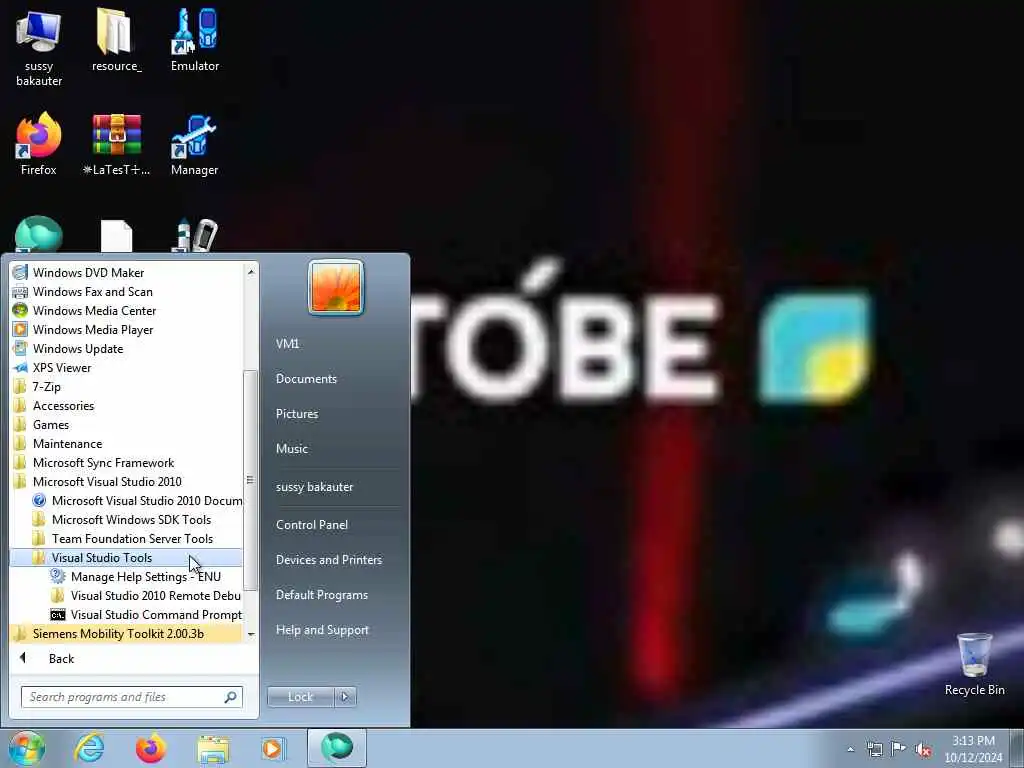1024x768 pixels.
Task: Click the programs list scroll up arrow
Action: 251,271
